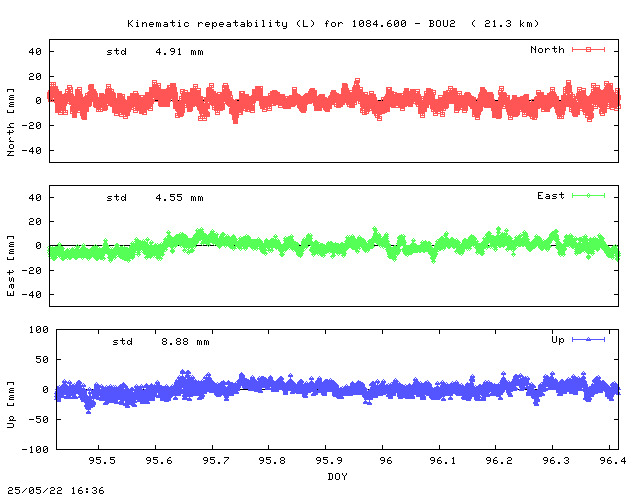The width and height of the screenshot is (640, 496).
Task: Click x-axis tick label 96.4
Action: point(613,460)
